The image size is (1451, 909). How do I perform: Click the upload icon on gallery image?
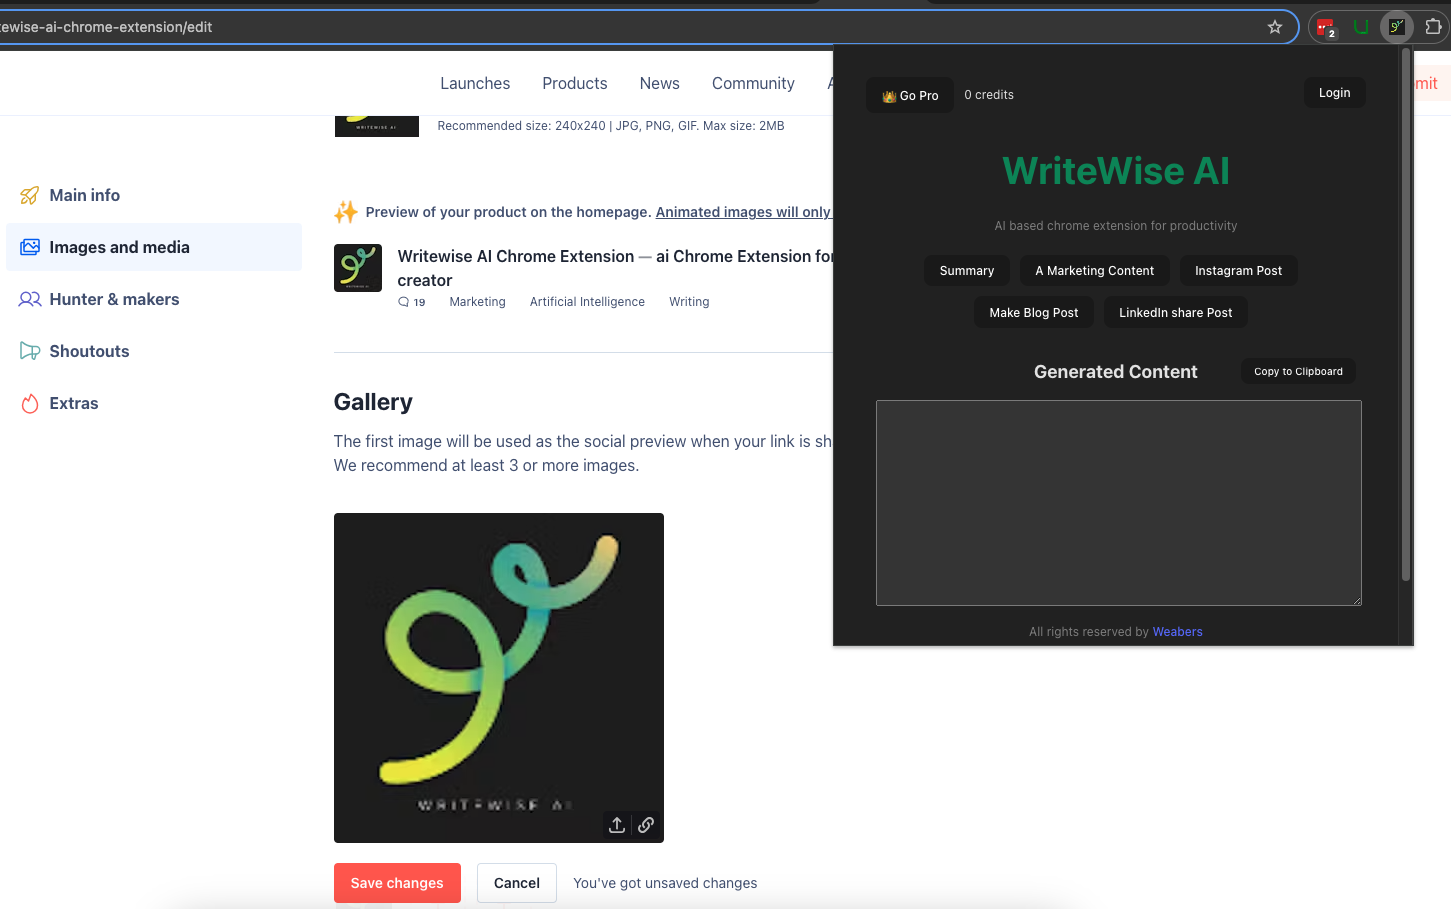[617, 824]
